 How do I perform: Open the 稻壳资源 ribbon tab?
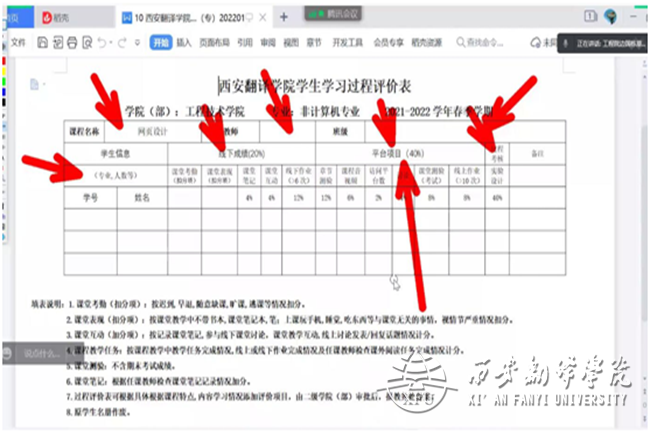point(427,42)
